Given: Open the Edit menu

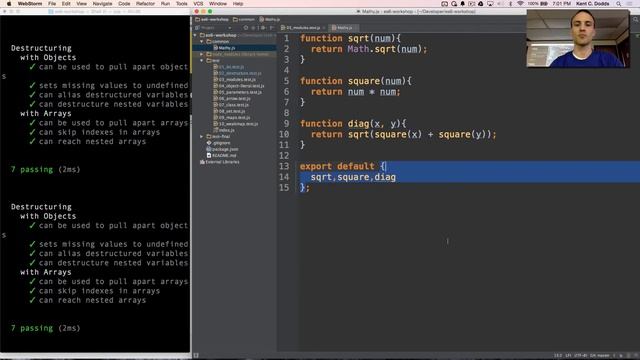Looking at the screenshot, I should tap(66, 4).
